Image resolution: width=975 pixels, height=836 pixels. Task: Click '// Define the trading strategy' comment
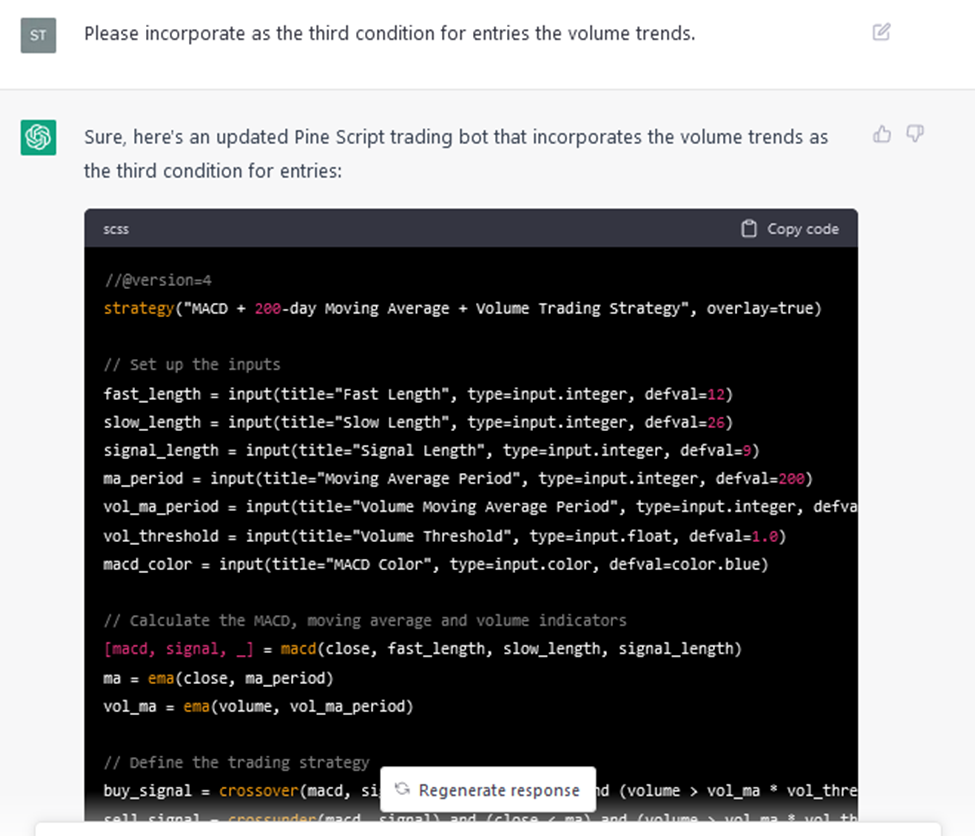point(236,763)
